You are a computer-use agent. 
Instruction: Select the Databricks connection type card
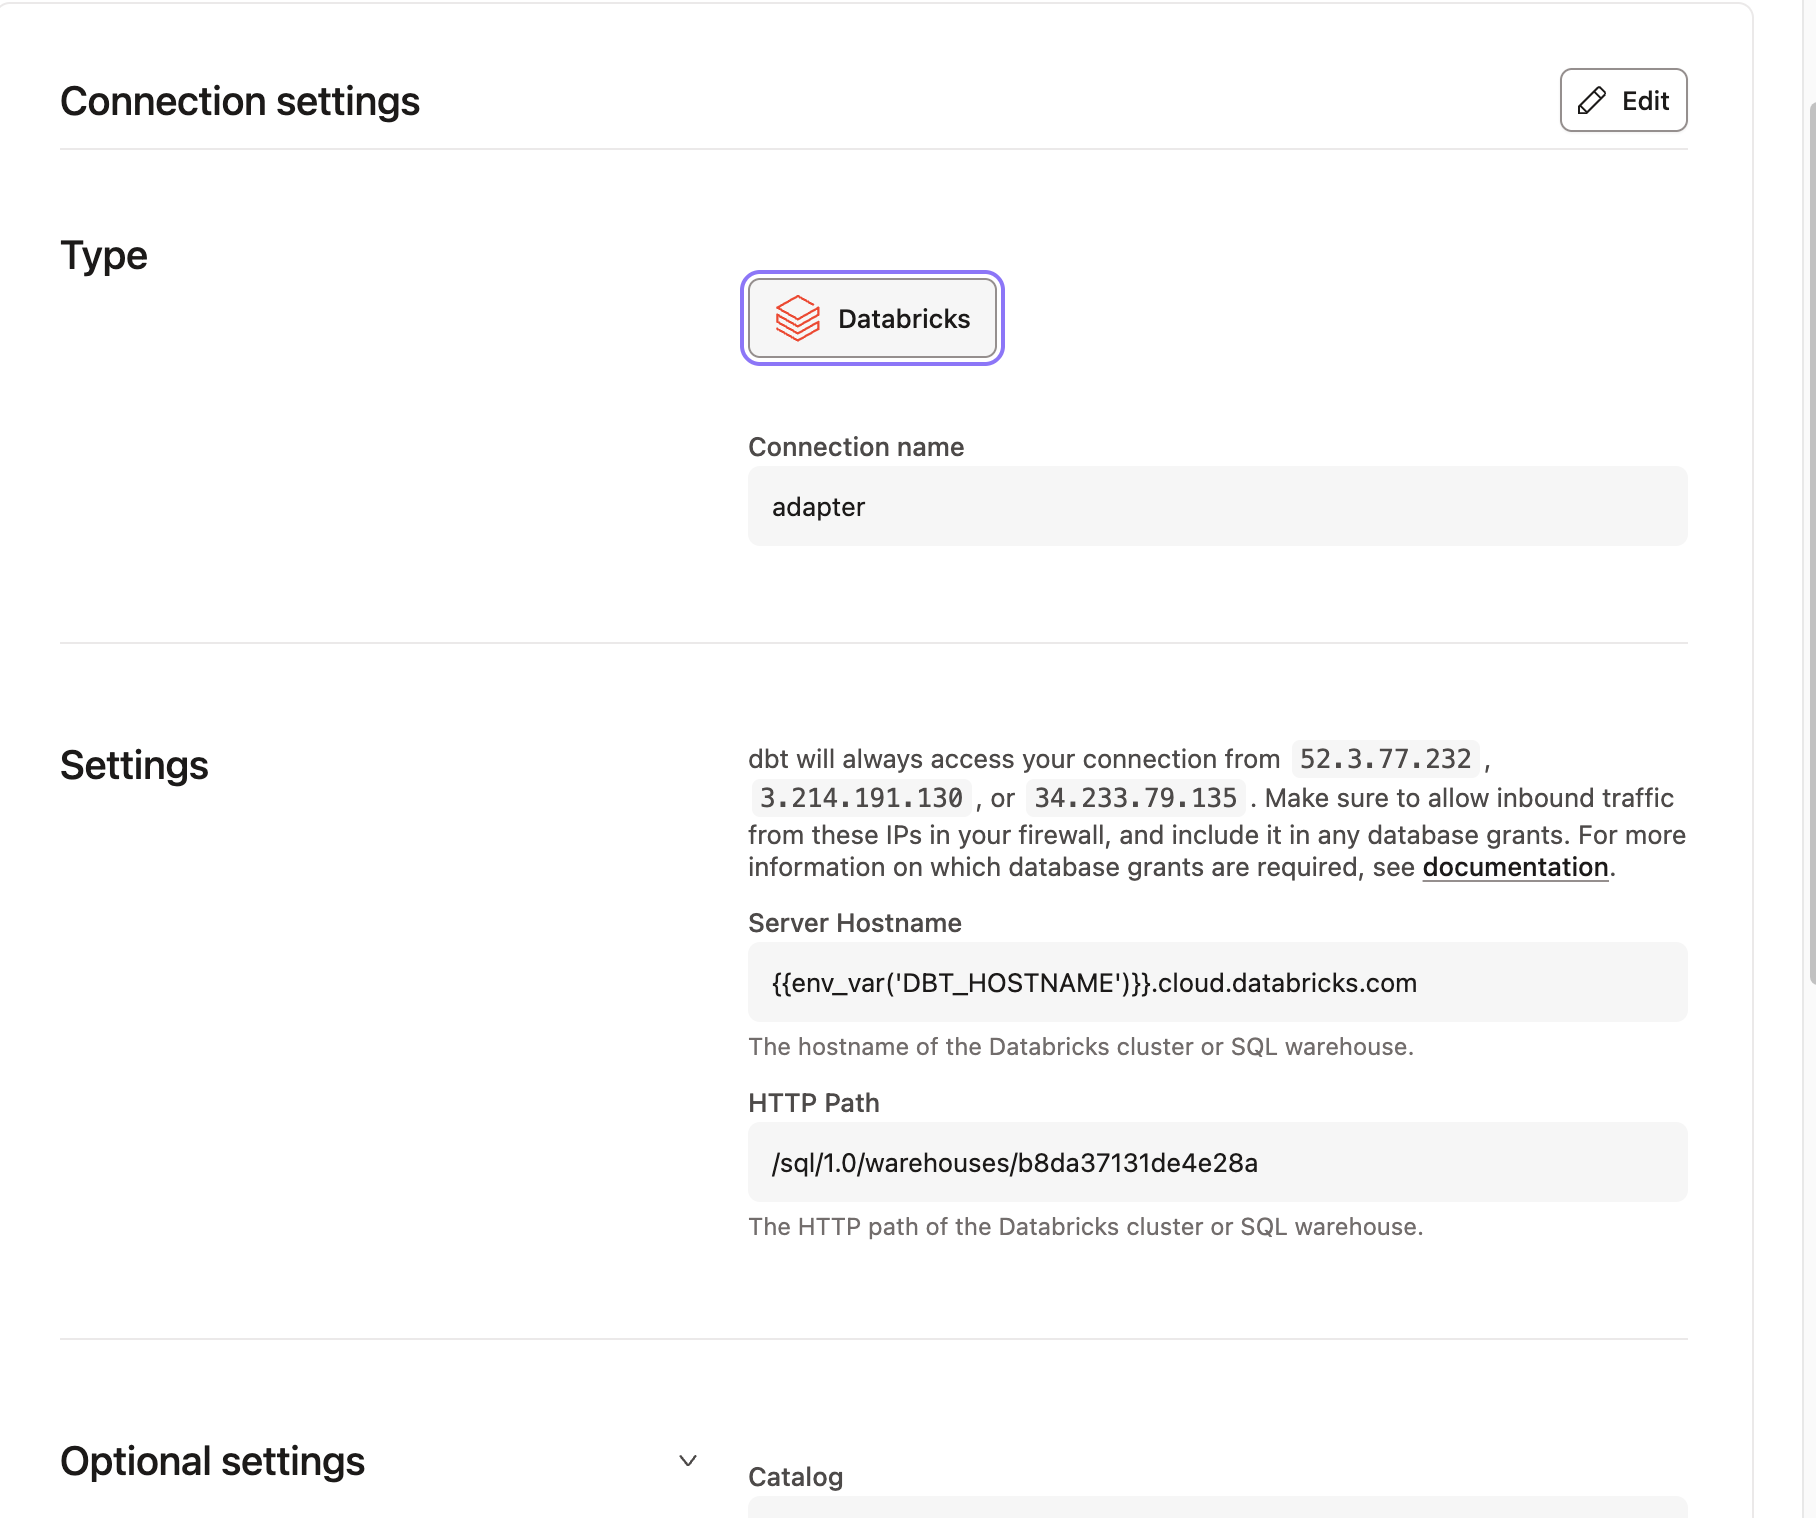[x=871, y=318]
